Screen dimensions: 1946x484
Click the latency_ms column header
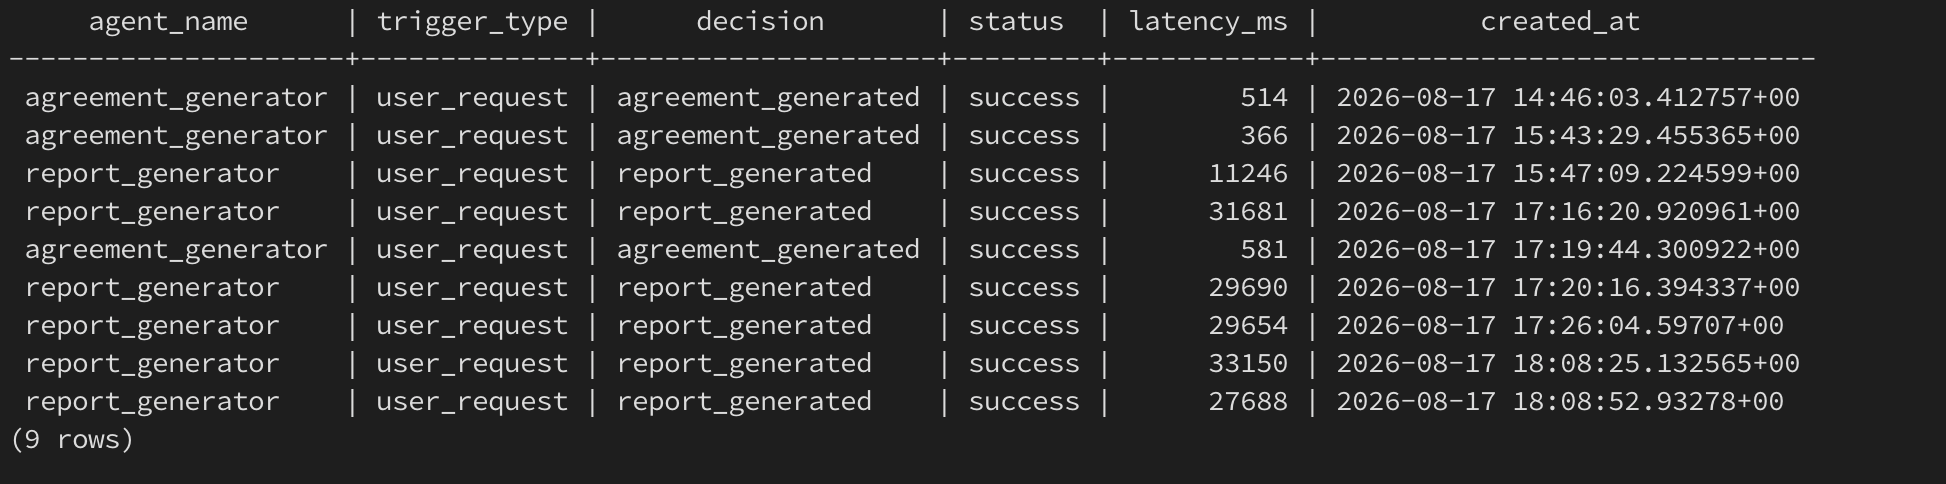tap(1208, 22)
